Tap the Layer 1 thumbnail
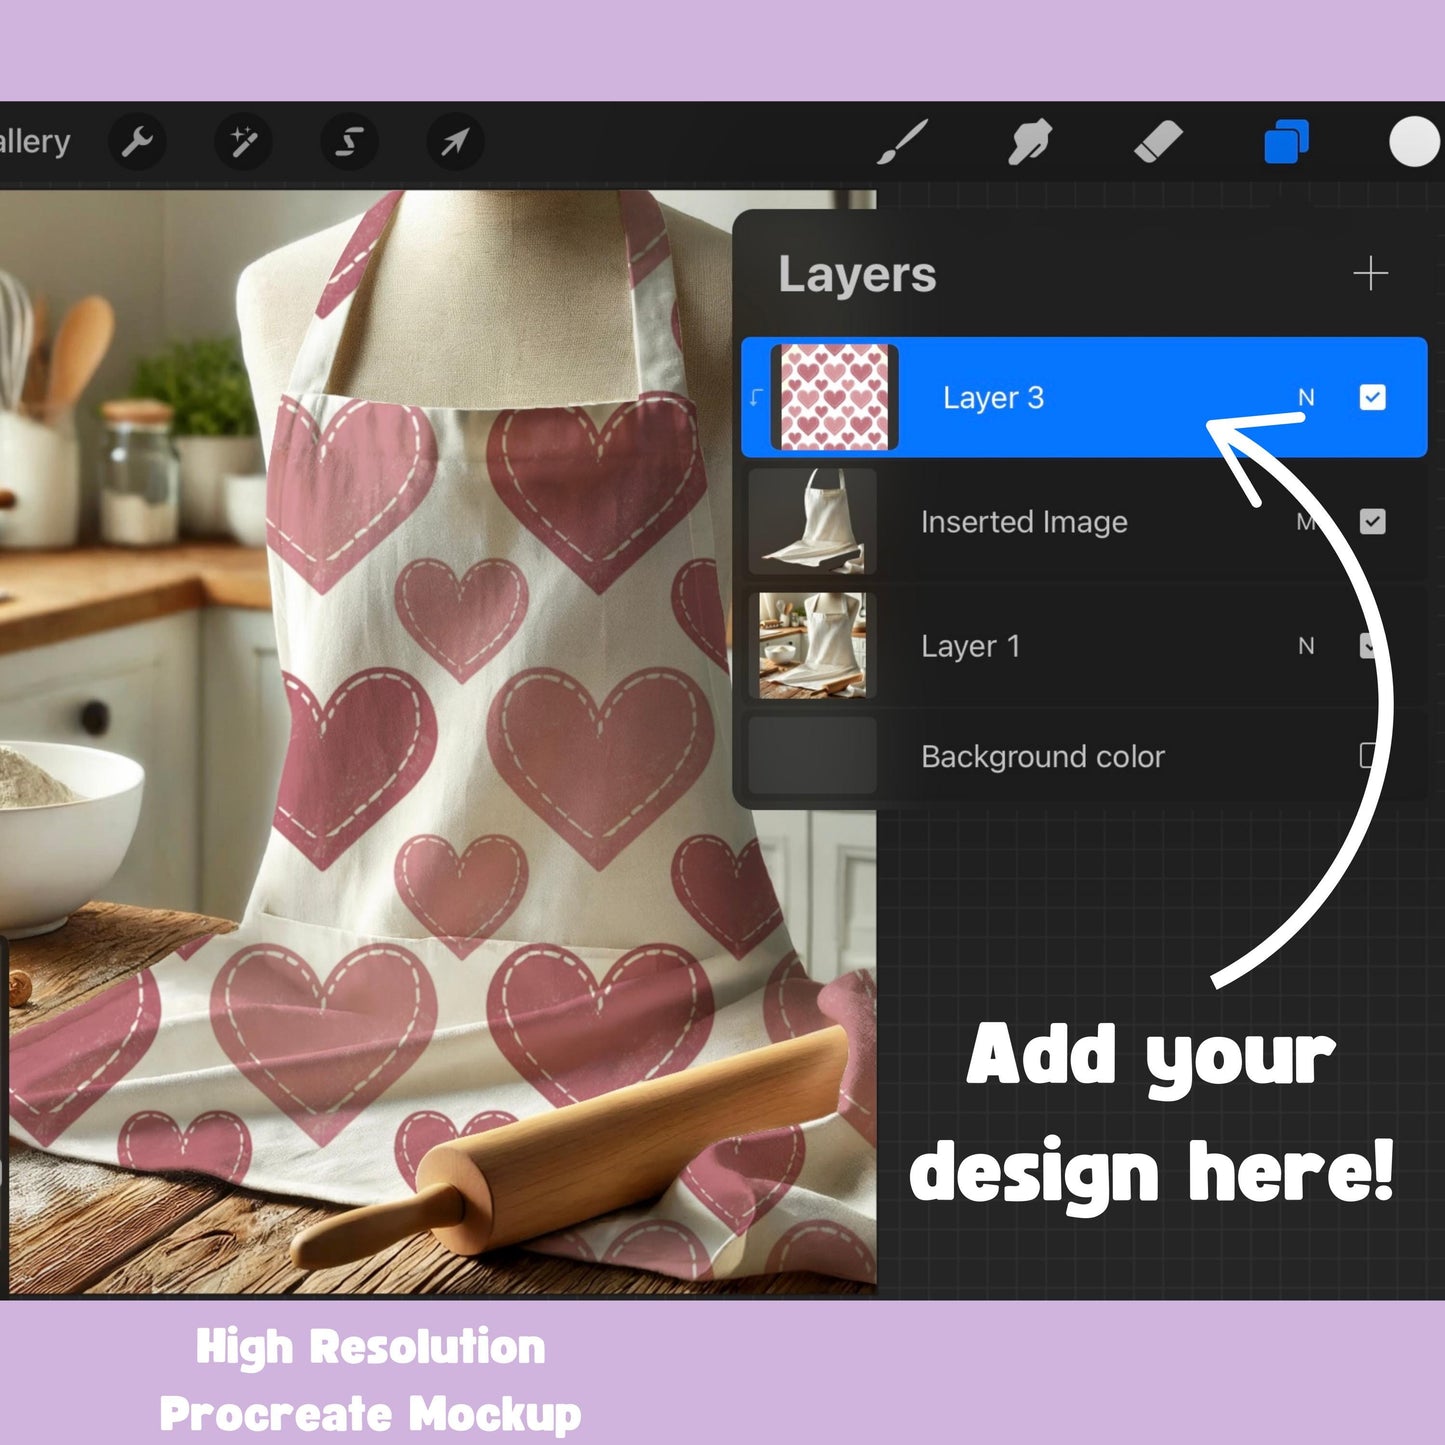The width and height of the screenshot is (1445, 1445). point(812,645)
